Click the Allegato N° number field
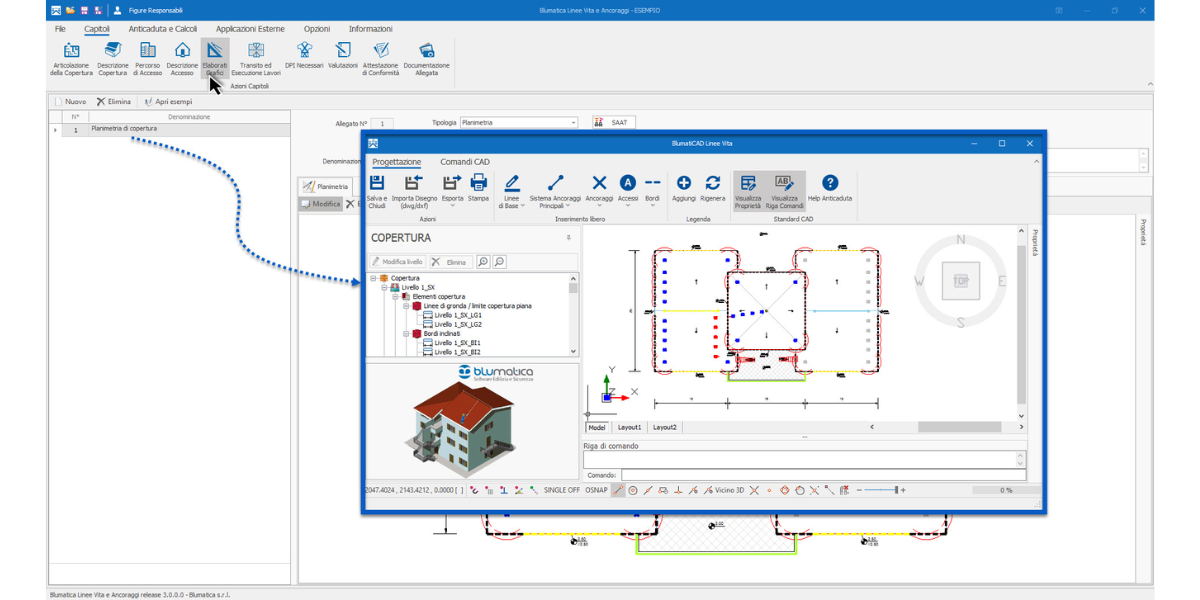Image resolution: width=1200 pixels, height=600 pixels. 381,124
